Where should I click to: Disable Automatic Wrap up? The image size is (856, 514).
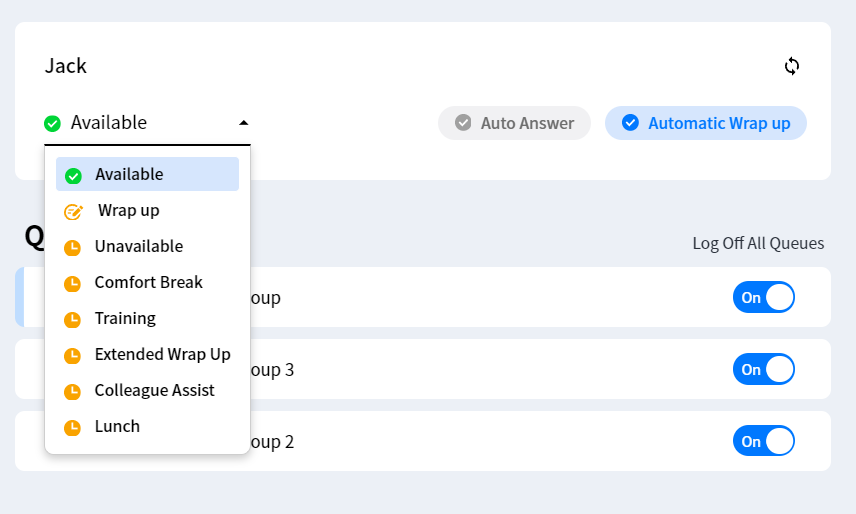706,123
